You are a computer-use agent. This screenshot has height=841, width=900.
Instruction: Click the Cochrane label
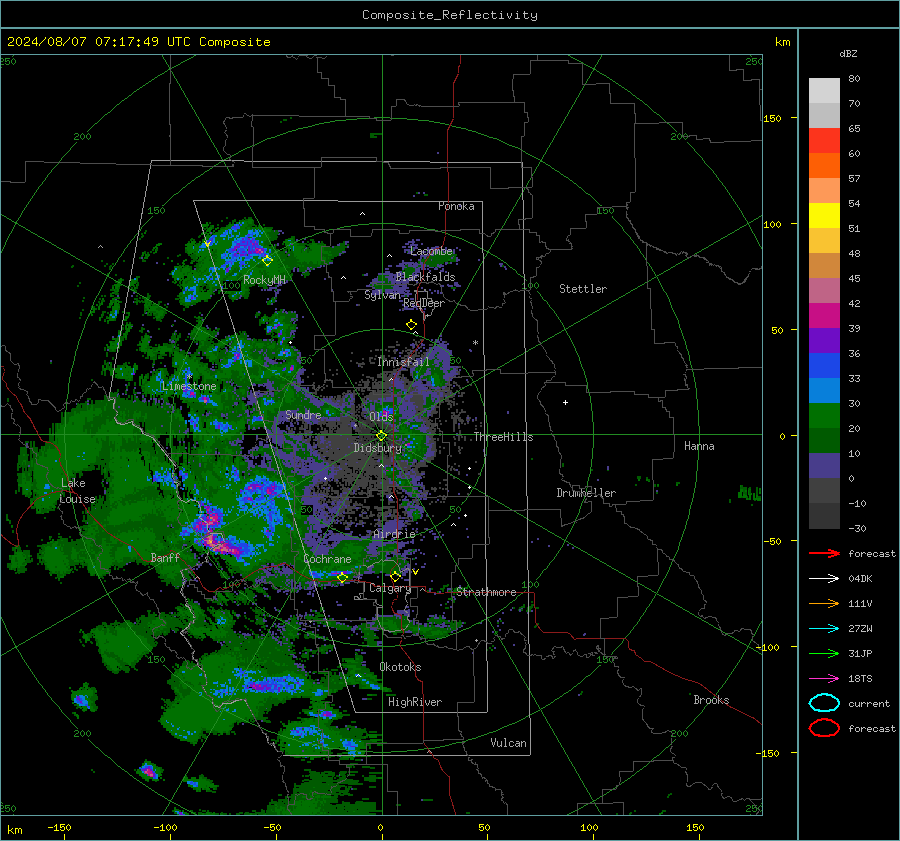pyautogui.click(x=327, y=559)
